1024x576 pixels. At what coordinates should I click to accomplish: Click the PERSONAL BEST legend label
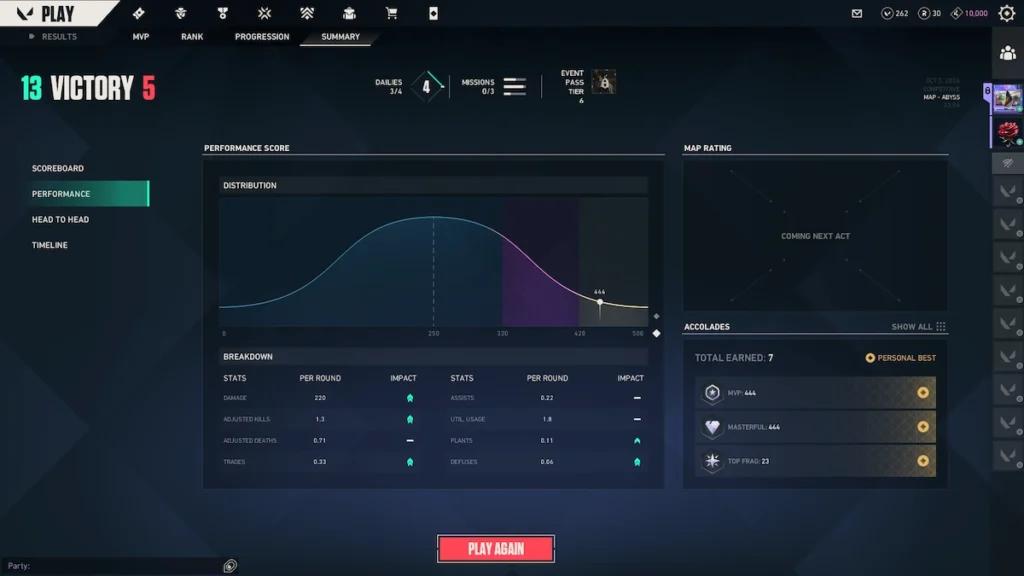tap(901, 358)
